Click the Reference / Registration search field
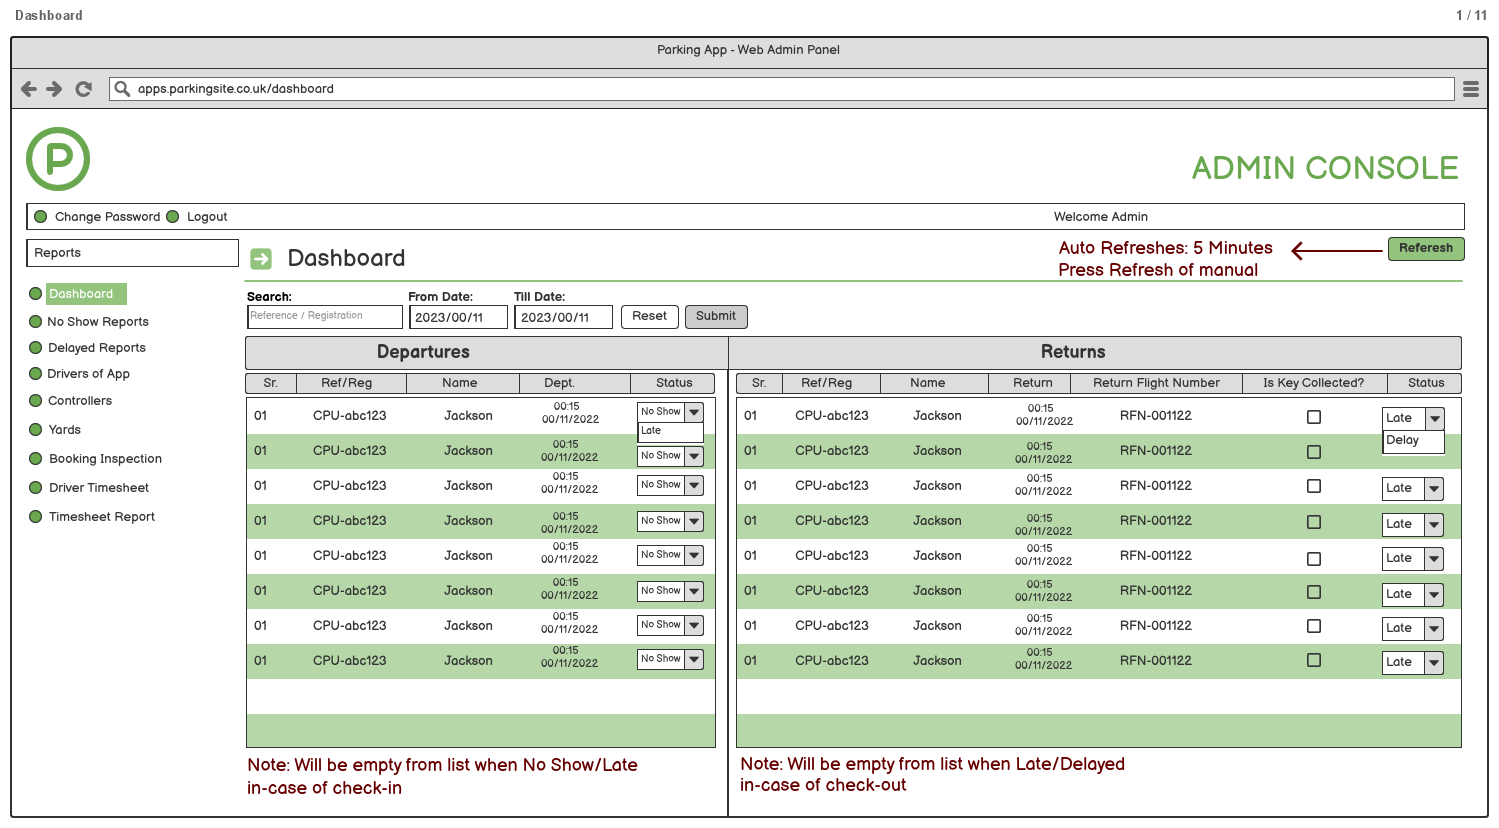Viewport: 1499px width, 828px height. pyautogui.click(x=324, y=316)
